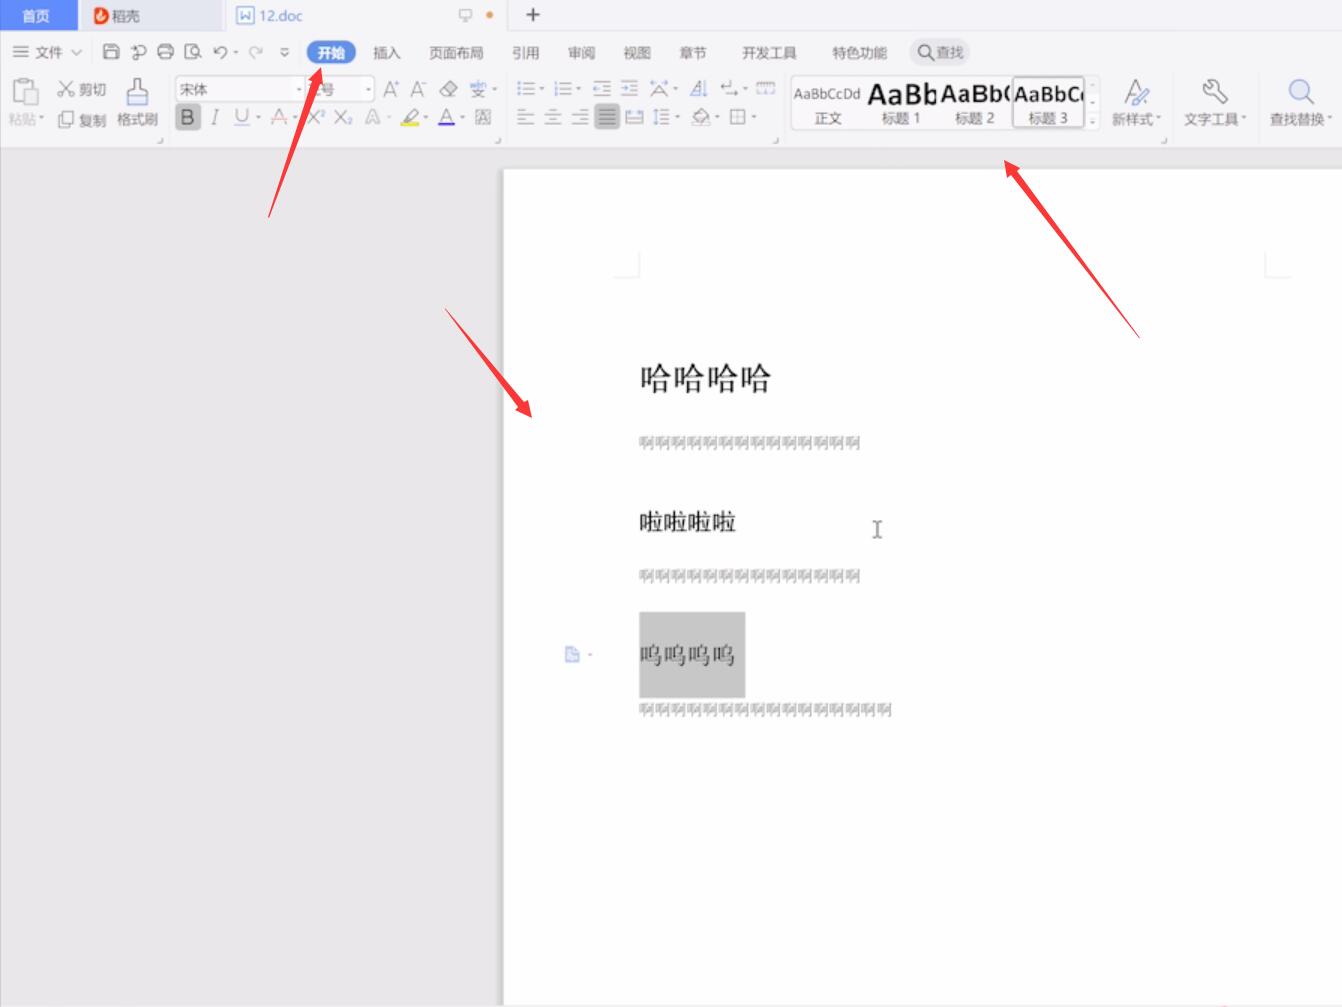Click Cut (剪切) scissors button
The height and width of the screenshot is (1007, 1342).
point(81,89)
